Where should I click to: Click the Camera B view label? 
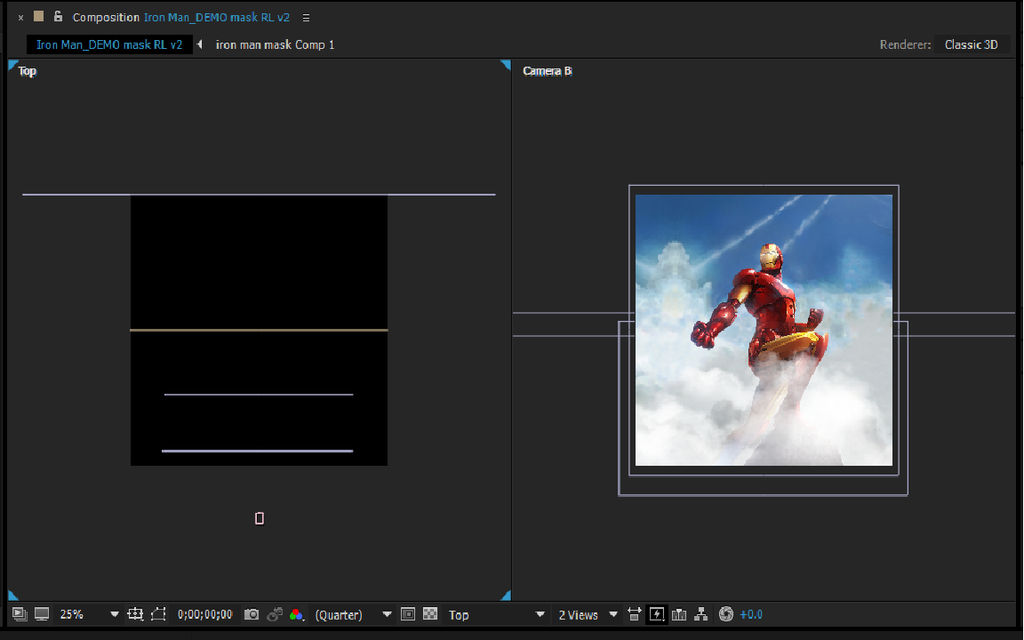tap(547, 71)
